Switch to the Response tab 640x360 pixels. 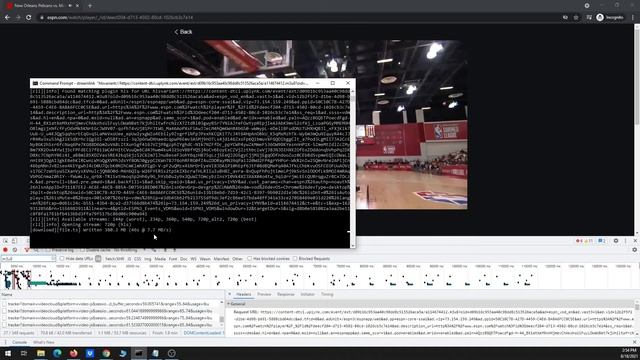286,294
